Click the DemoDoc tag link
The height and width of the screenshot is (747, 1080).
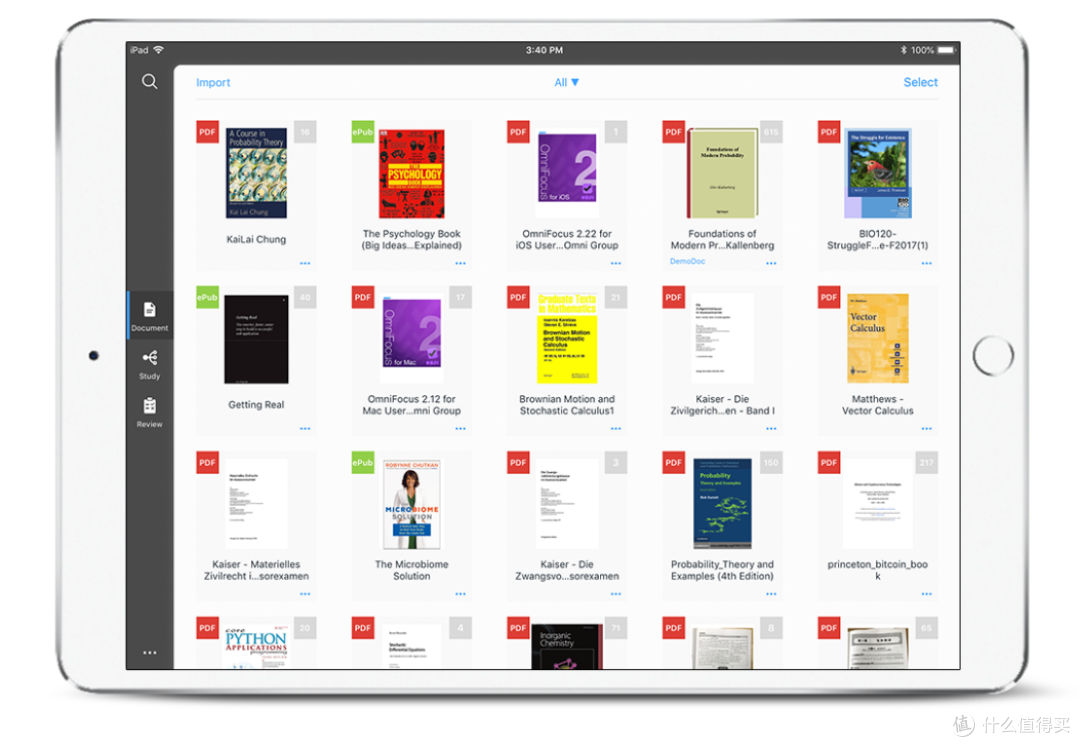(687, 262)
